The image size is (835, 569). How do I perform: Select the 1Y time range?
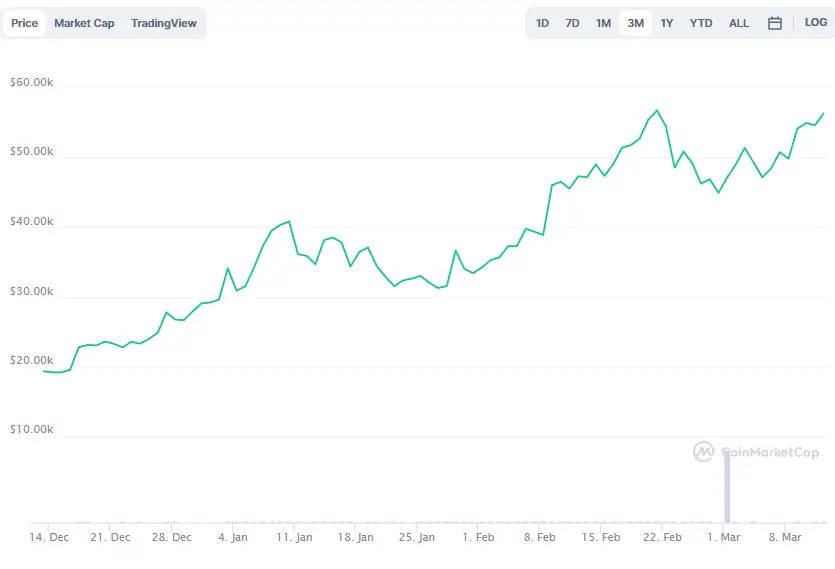click(x=667, y=23)
